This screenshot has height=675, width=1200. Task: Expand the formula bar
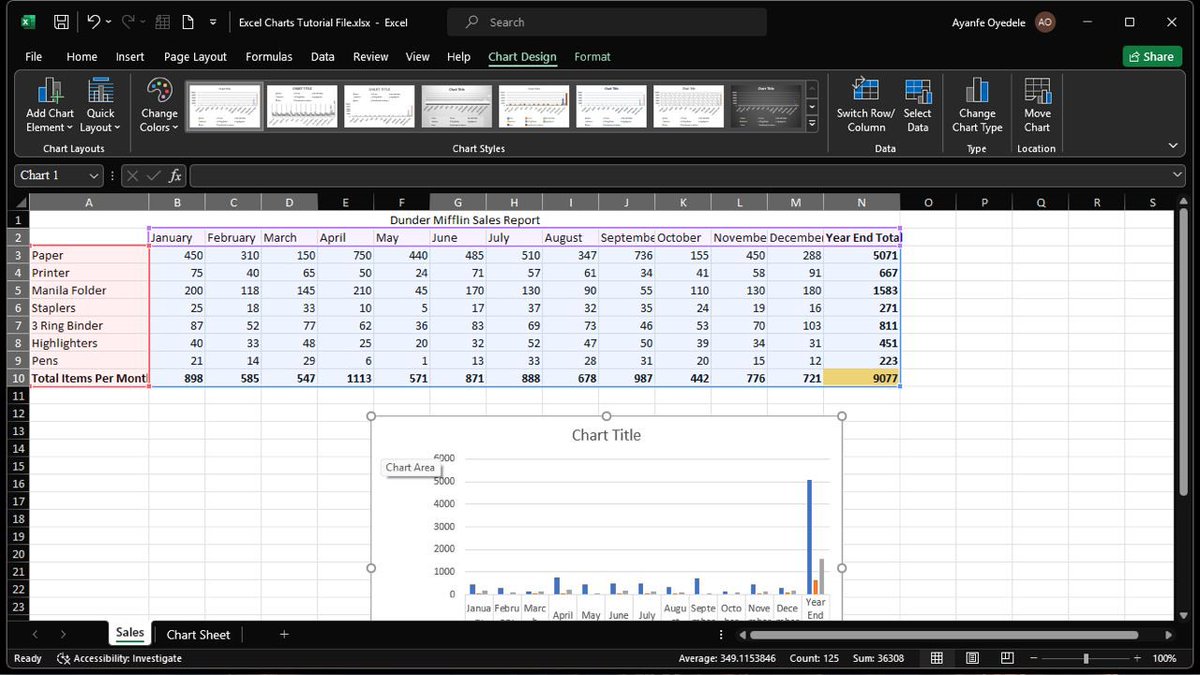tap(1177, 176)
